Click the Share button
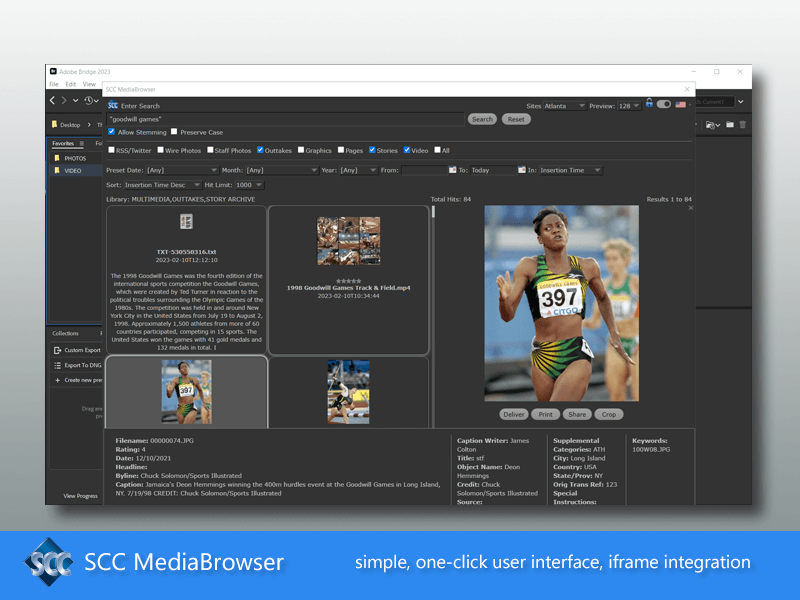This screenshot has height=600, width=800. click(577, 414)
